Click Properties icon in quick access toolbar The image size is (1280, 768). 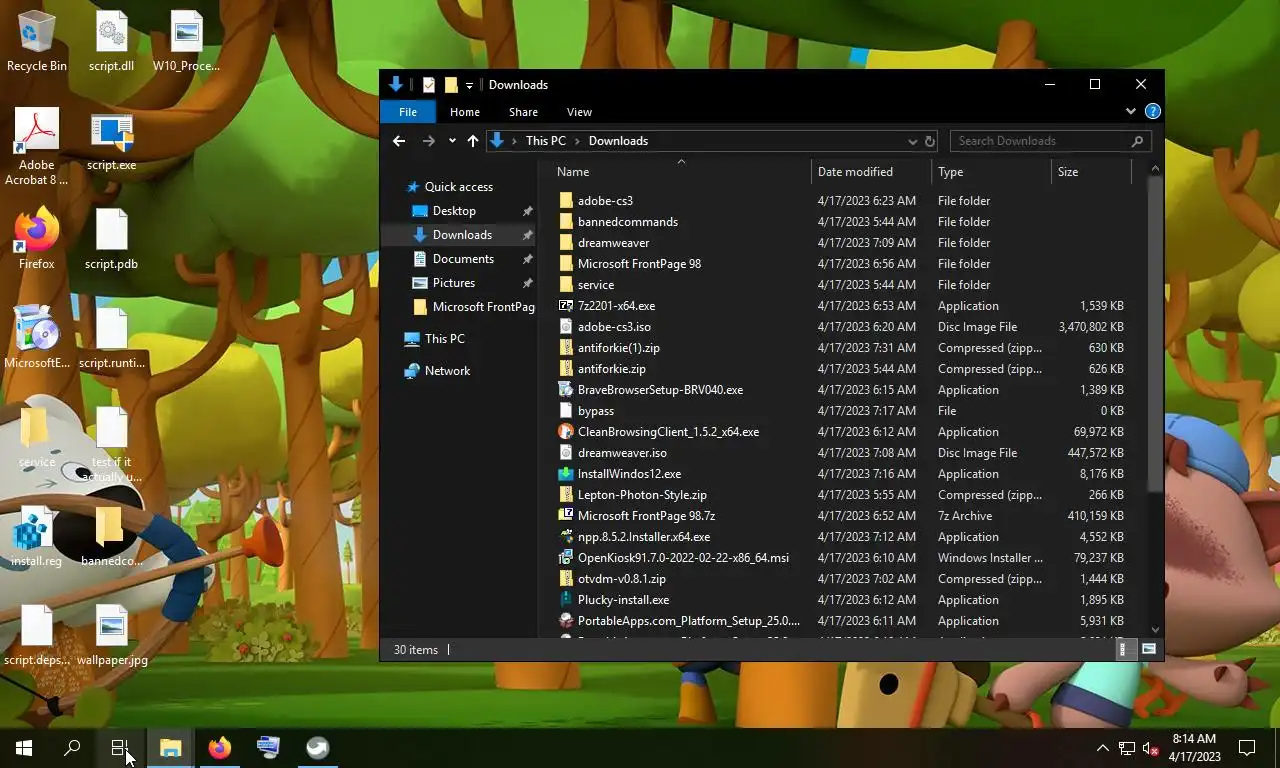tap(429, 85)
